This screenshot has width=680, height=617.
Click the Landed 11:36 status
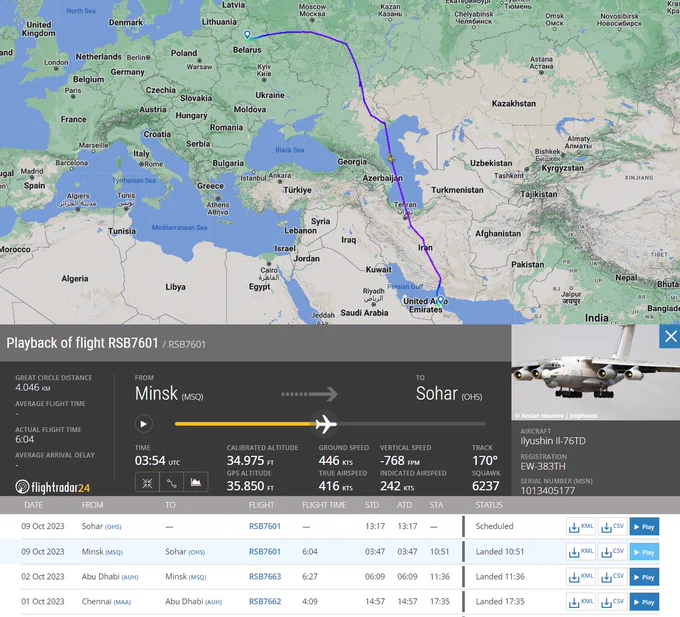tap(500, 577)
